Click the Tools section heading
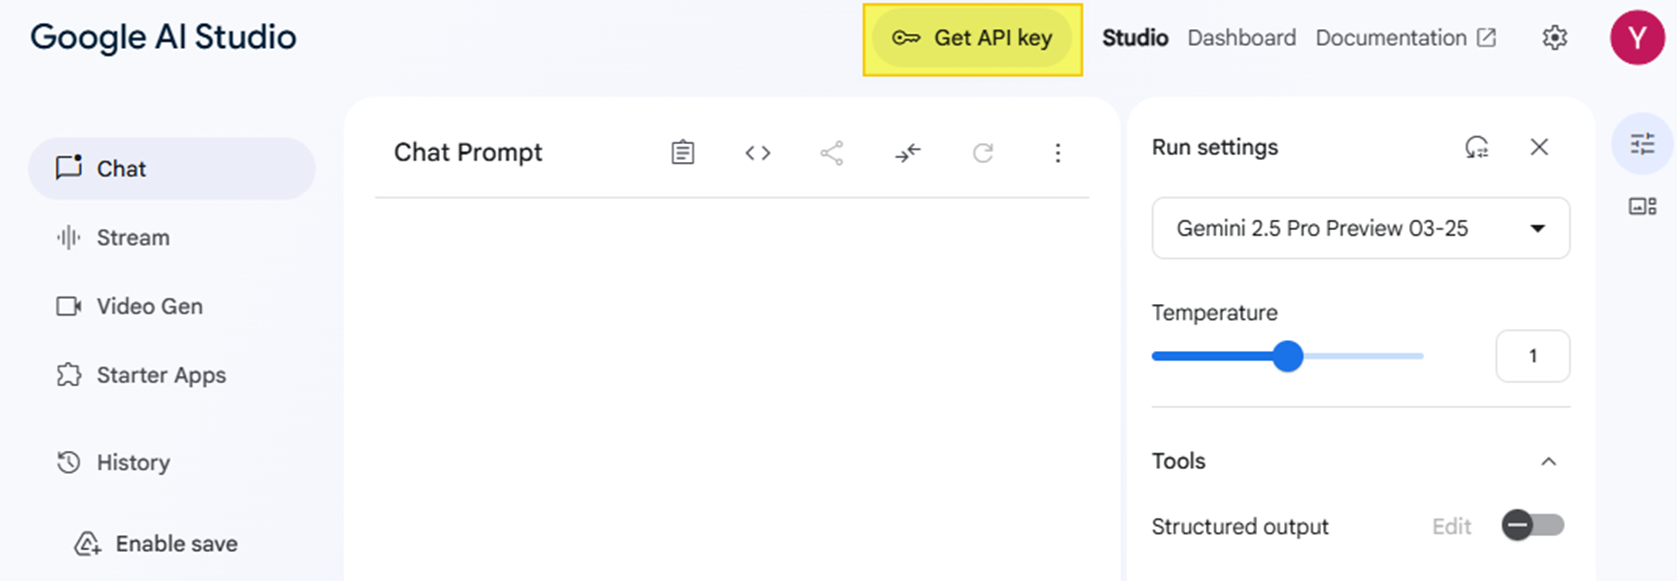The width and height of the screenshot is (1677, 581). [x=1179, y=461]
